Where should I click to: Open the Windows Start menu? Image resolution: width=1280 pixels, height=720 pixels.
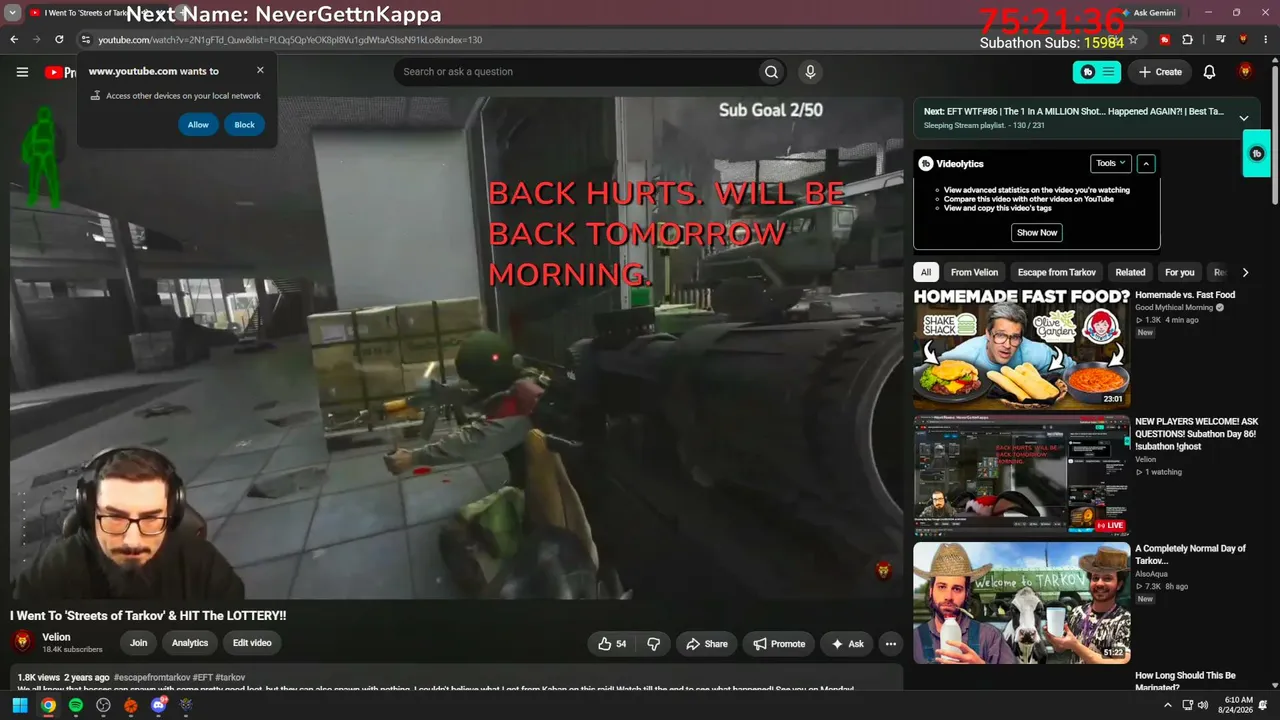pyautogui.click(x=19, y=705)
